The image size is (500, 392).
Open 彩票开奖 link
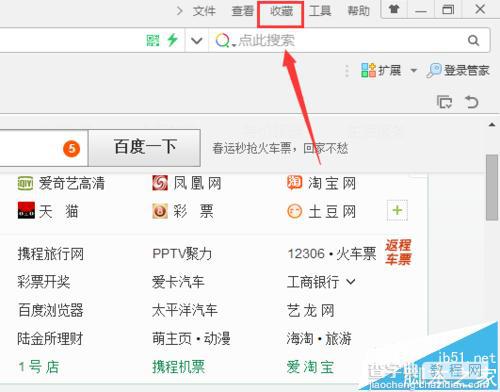[44, 282]
